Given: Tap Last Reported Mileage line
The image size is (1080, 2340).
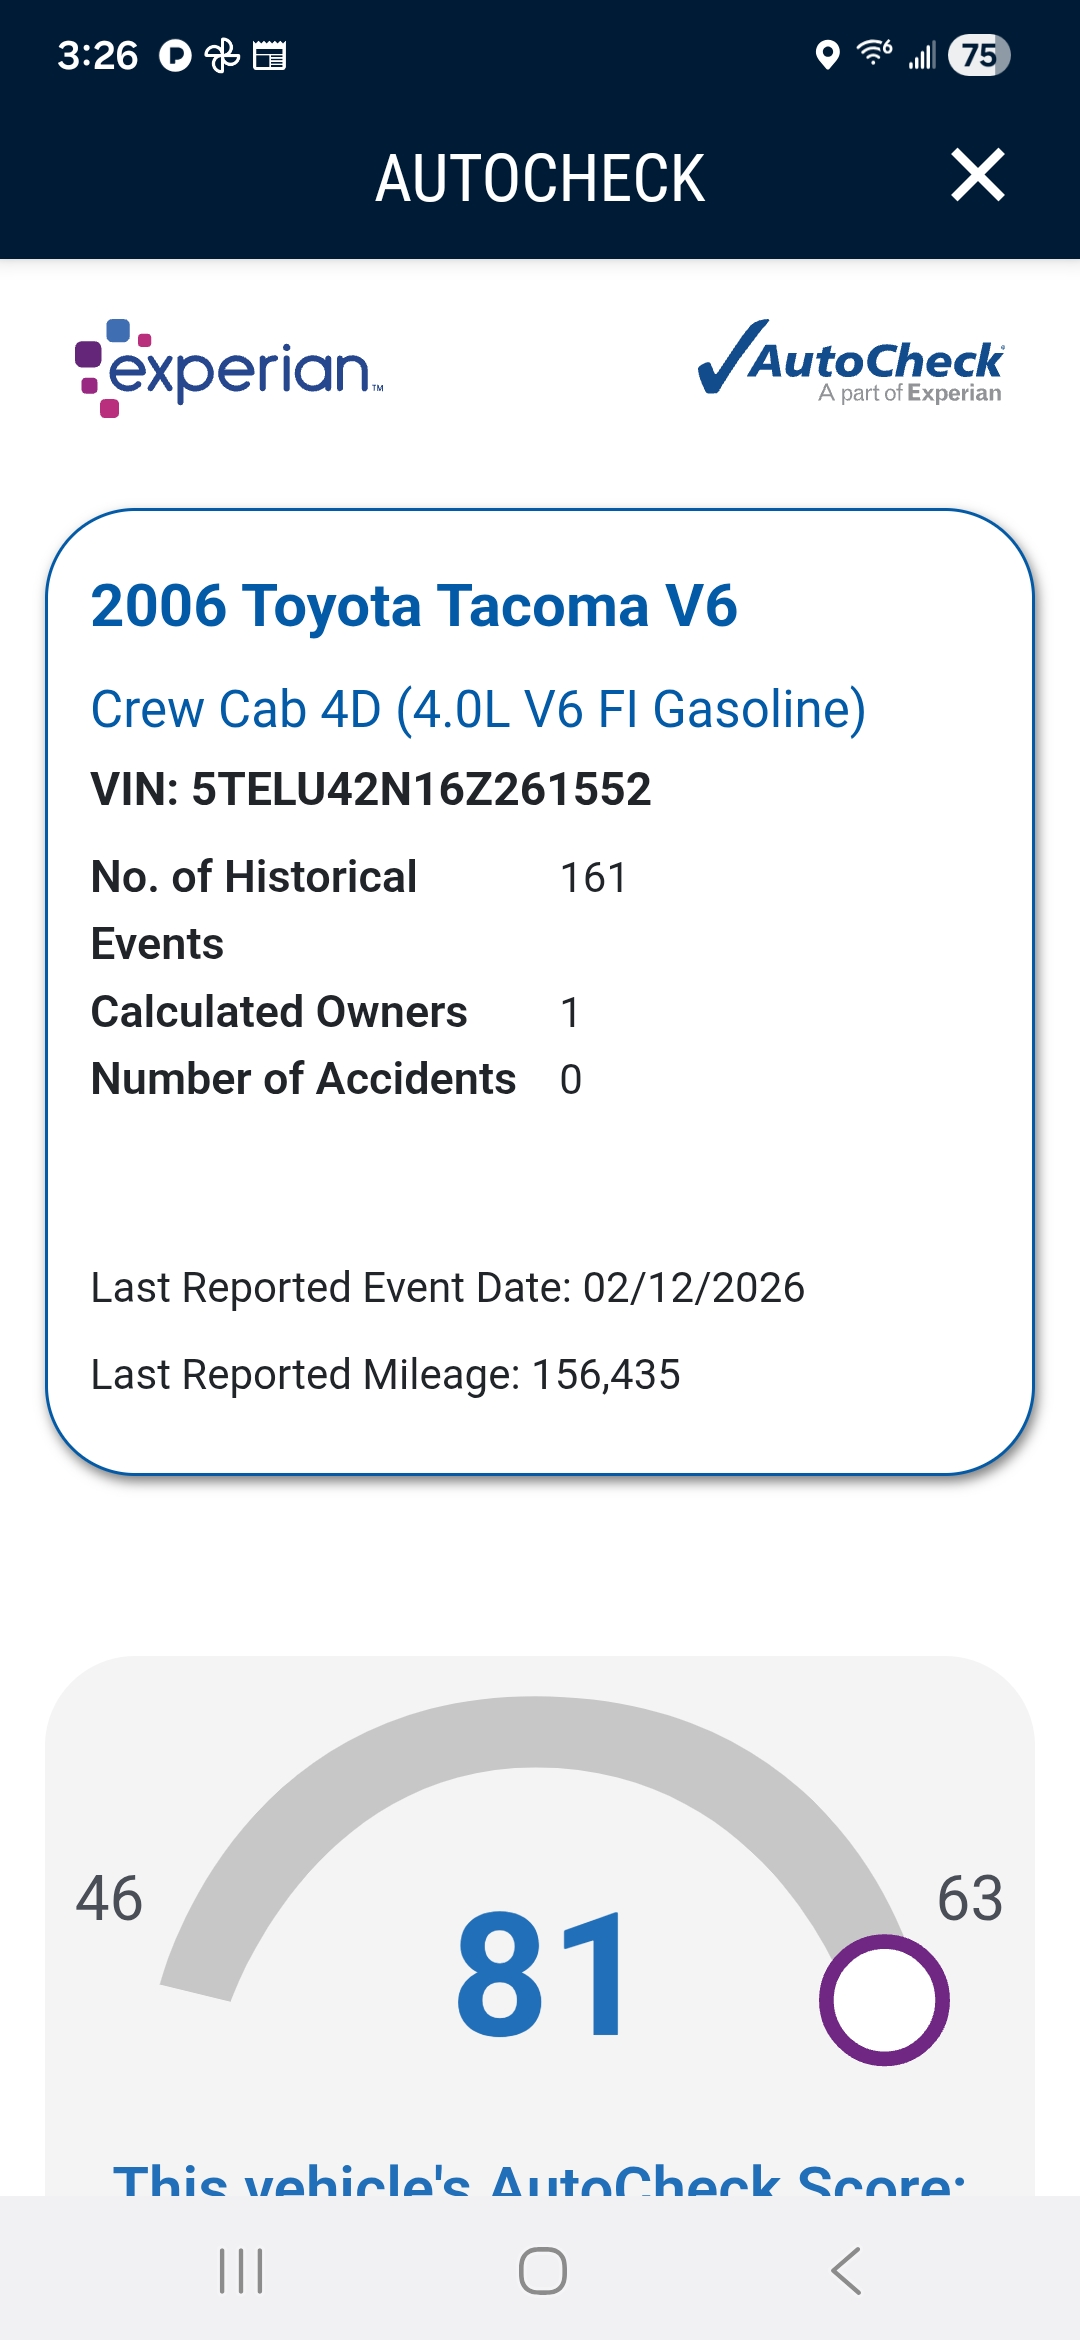Looking at the screenshot, I should (x=385, y=1374).
